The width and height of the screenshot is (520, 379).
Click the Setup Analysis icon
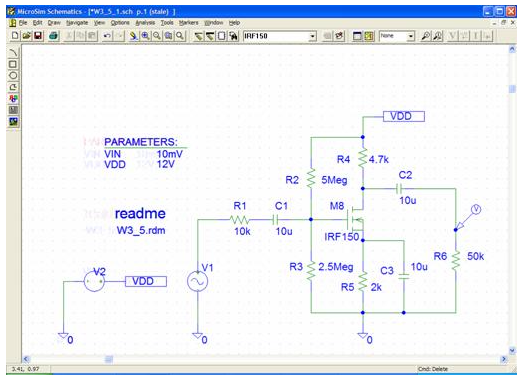coord(357,36)
